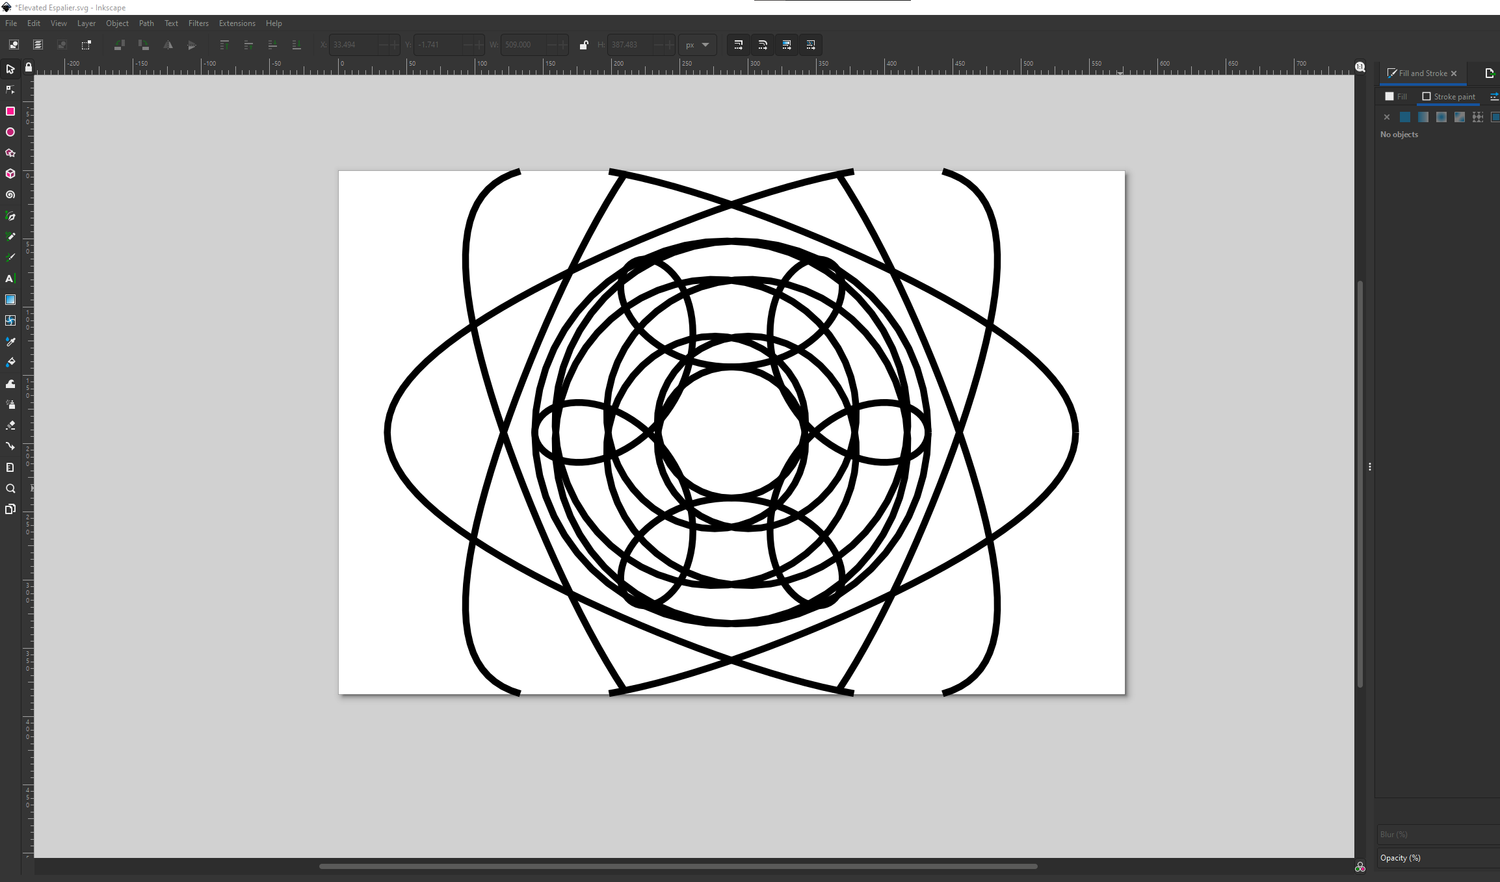Close the Fill and Stroke panel
Image resolution: width=1500 pixels, height=882 pixels.
[x=1454, y=73]
